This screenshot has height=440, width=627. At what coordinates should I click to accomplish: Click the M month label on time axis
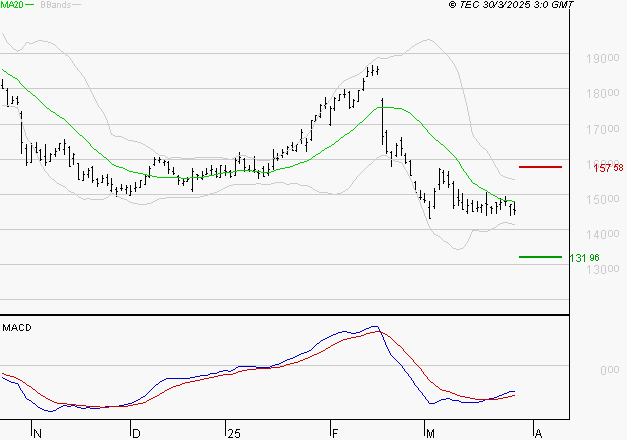430,434
